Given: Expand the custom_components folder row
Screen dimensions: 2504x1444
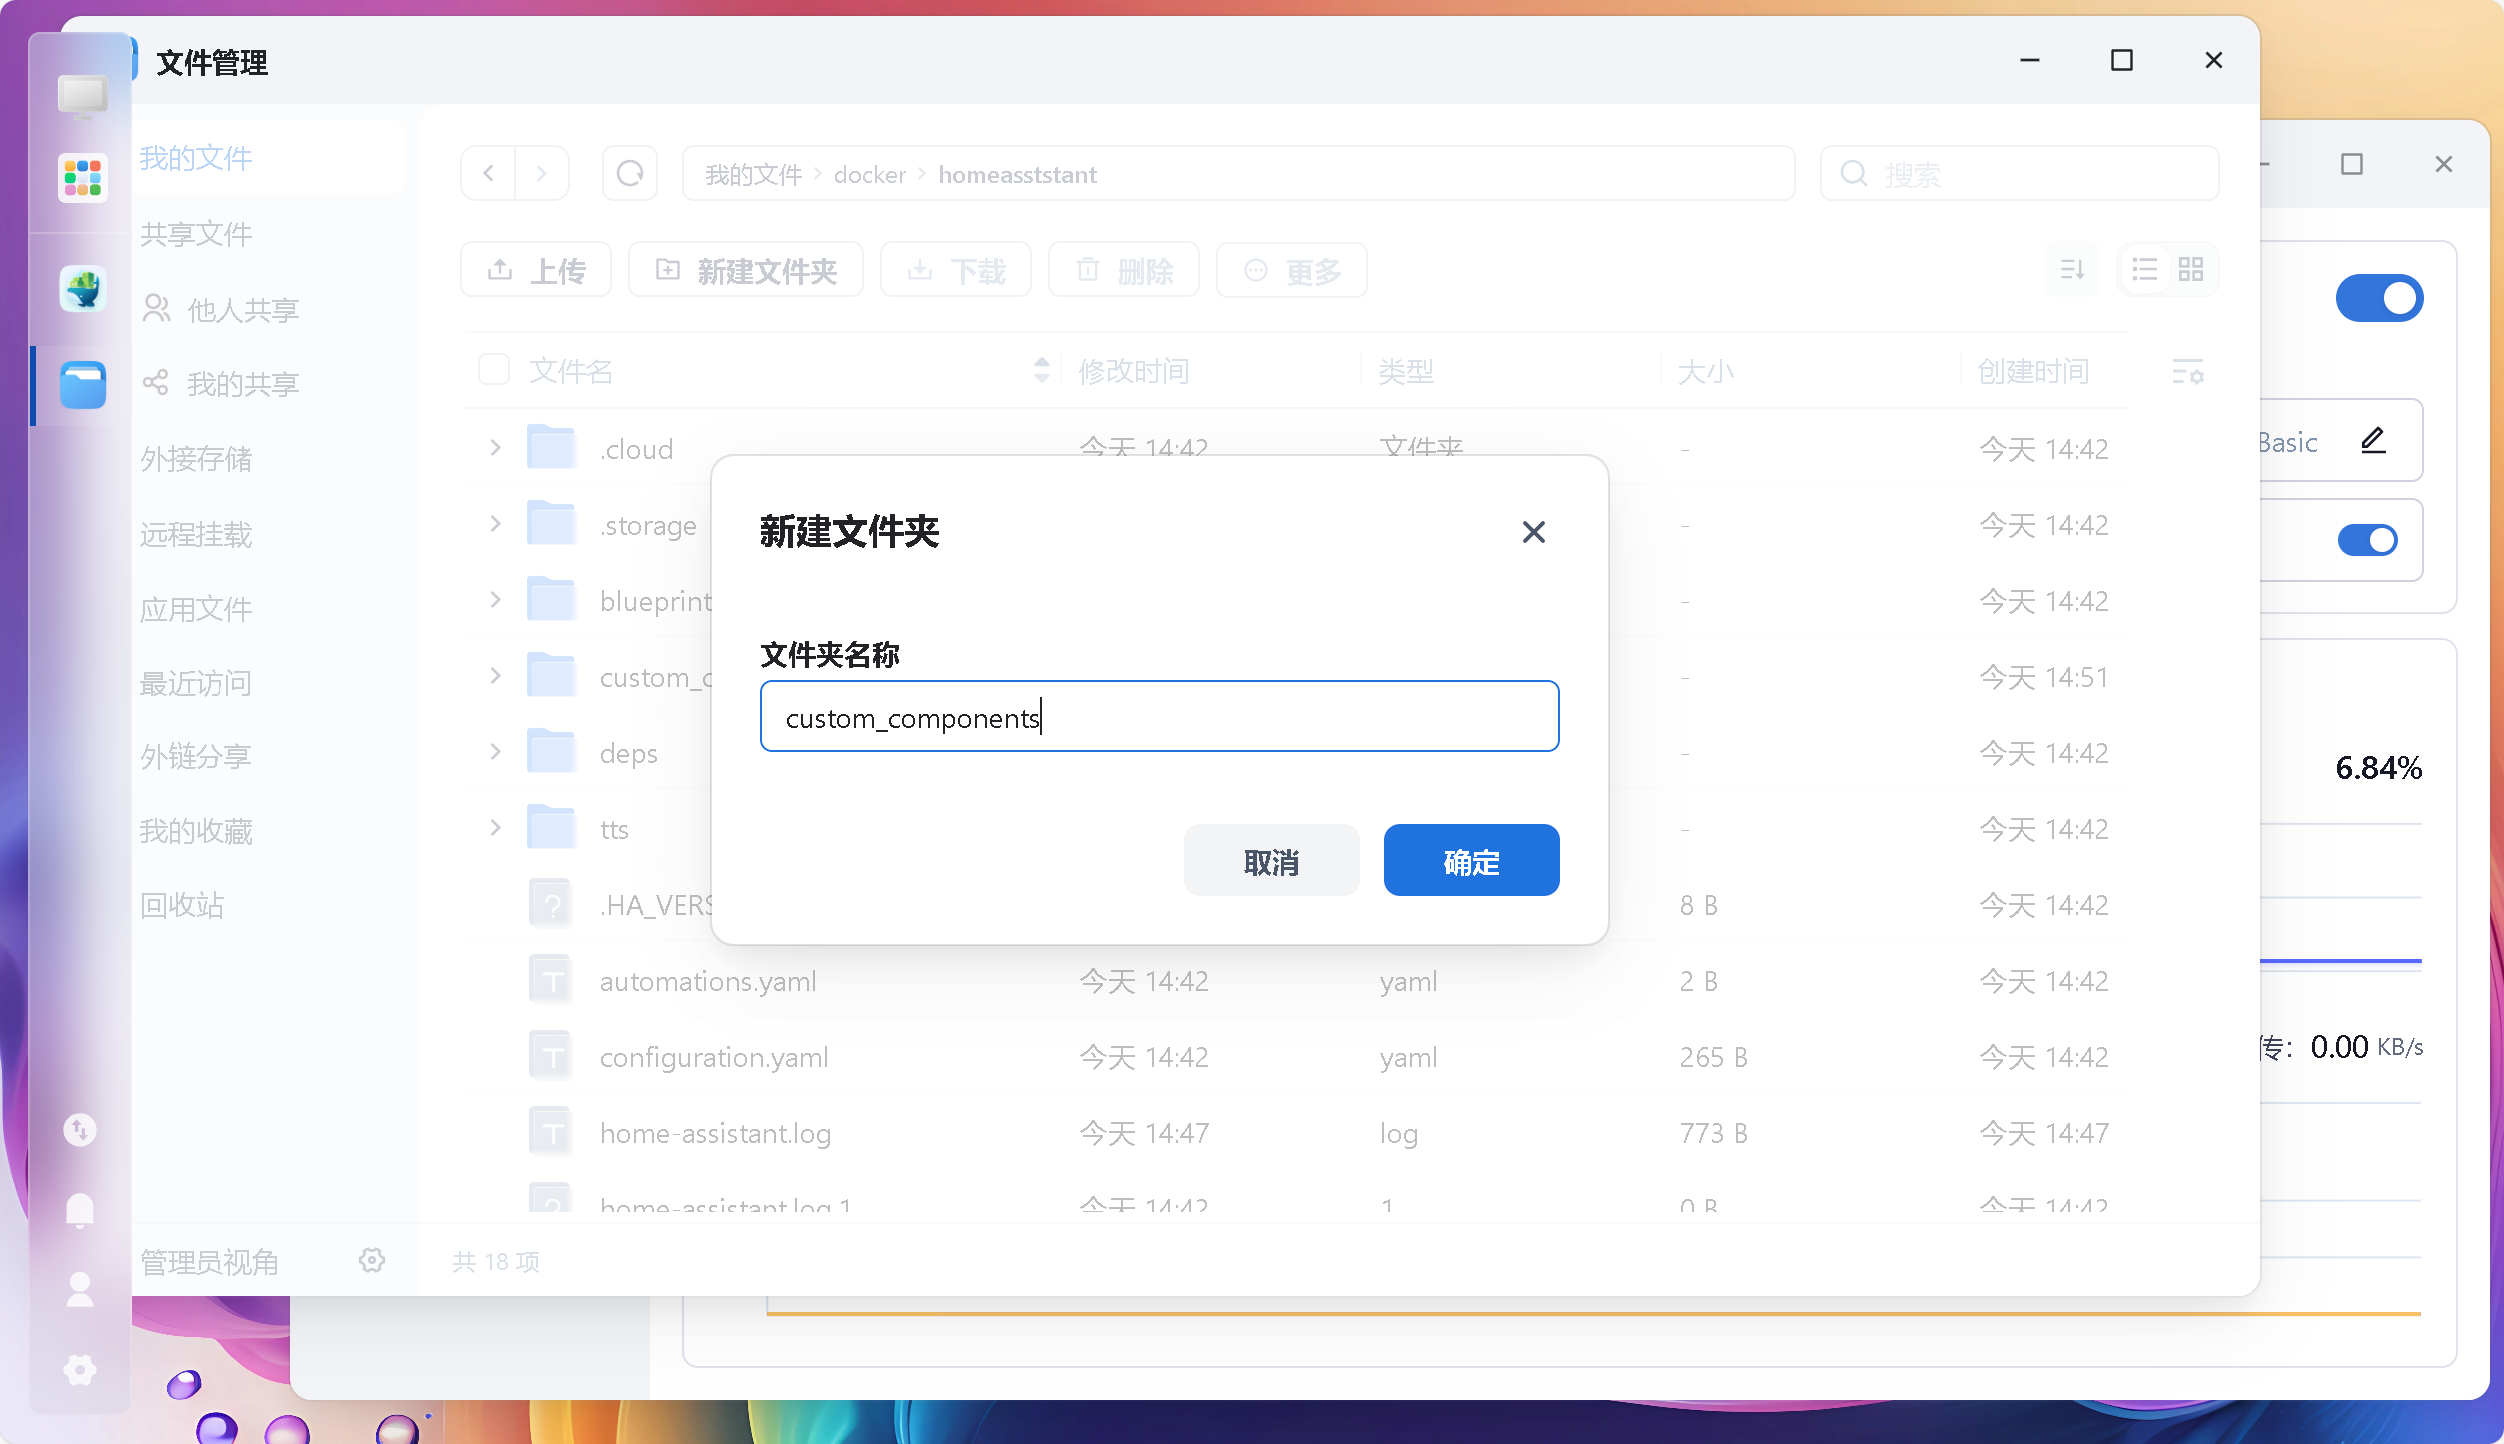Looking at the screenshot, I should [x=495, y=676].
